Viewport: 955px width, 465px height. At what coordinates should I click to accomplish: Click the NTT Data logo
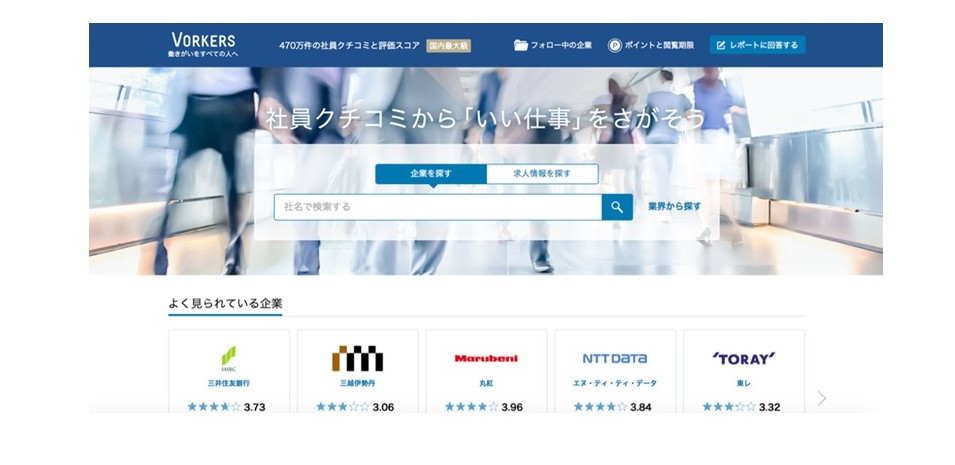[x=614, y=358]
